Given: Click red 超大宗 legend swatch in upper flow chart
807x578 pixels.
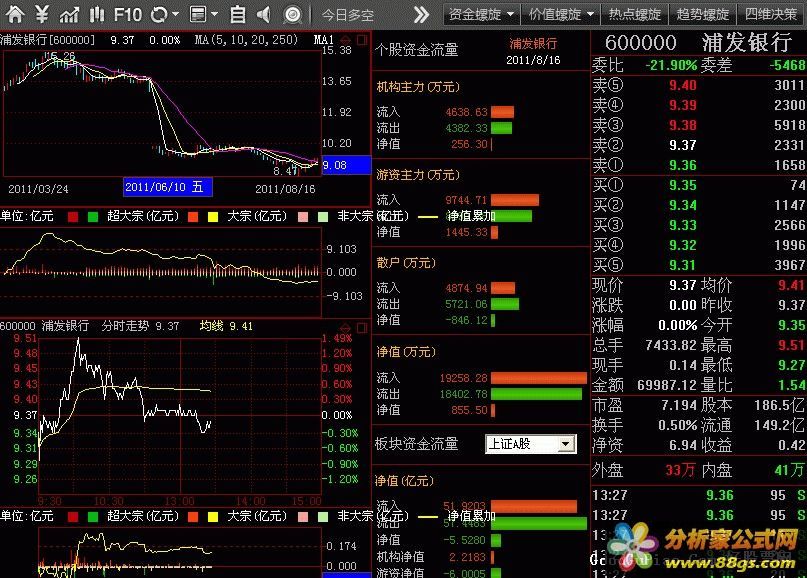Looking at the screenshot, I should point(73,217).
